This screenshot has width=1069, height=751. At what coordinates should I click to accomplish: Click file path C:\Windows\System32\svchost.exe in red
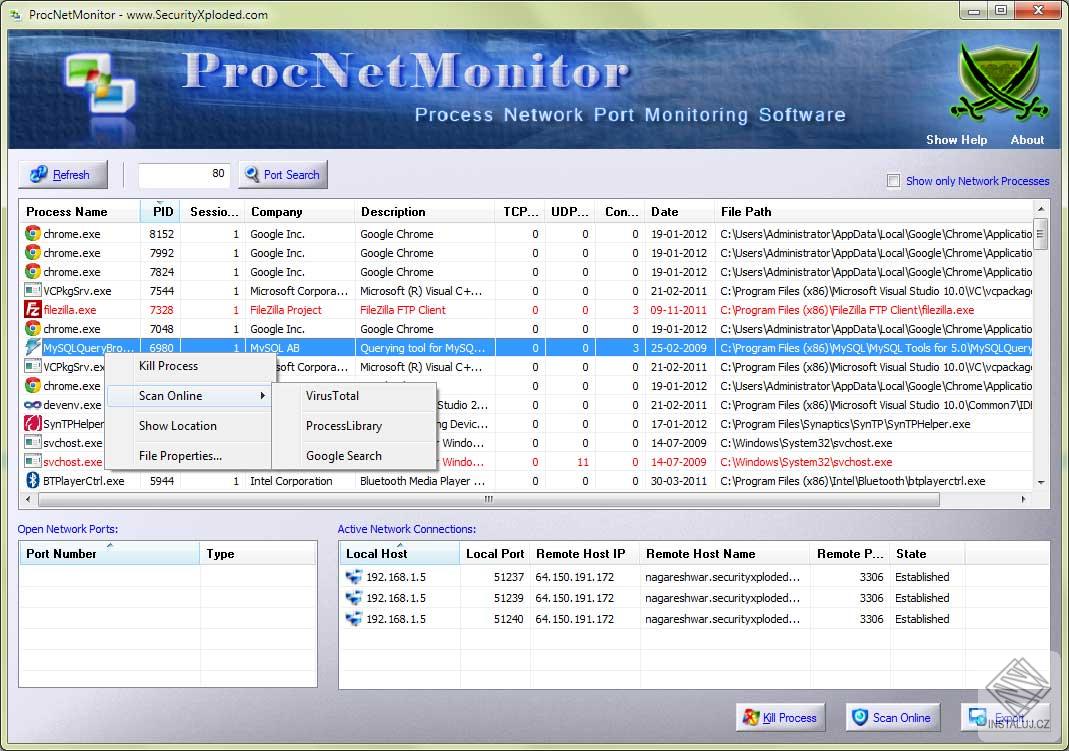[807, 462]
